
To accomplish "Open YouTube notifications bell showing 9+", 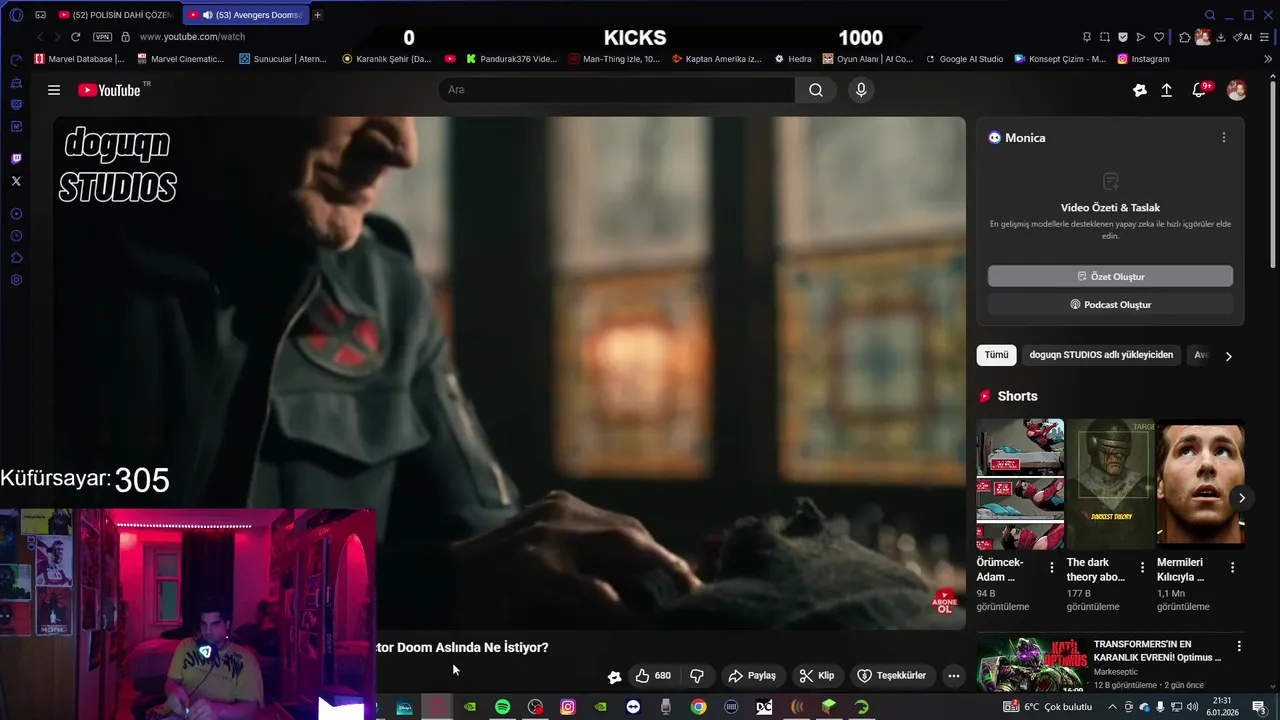I will [1199, 90].
